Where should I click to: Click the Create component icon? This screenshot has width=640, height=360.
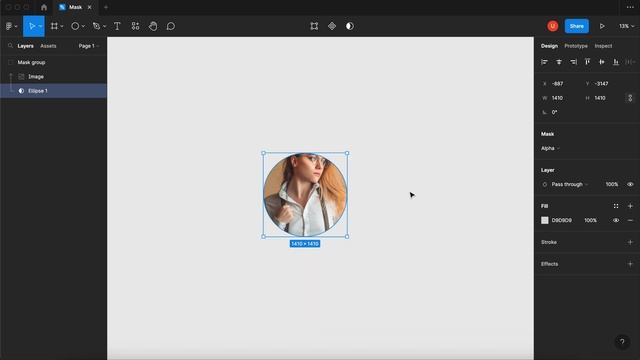pyautogui.click(x=332, y=26)
